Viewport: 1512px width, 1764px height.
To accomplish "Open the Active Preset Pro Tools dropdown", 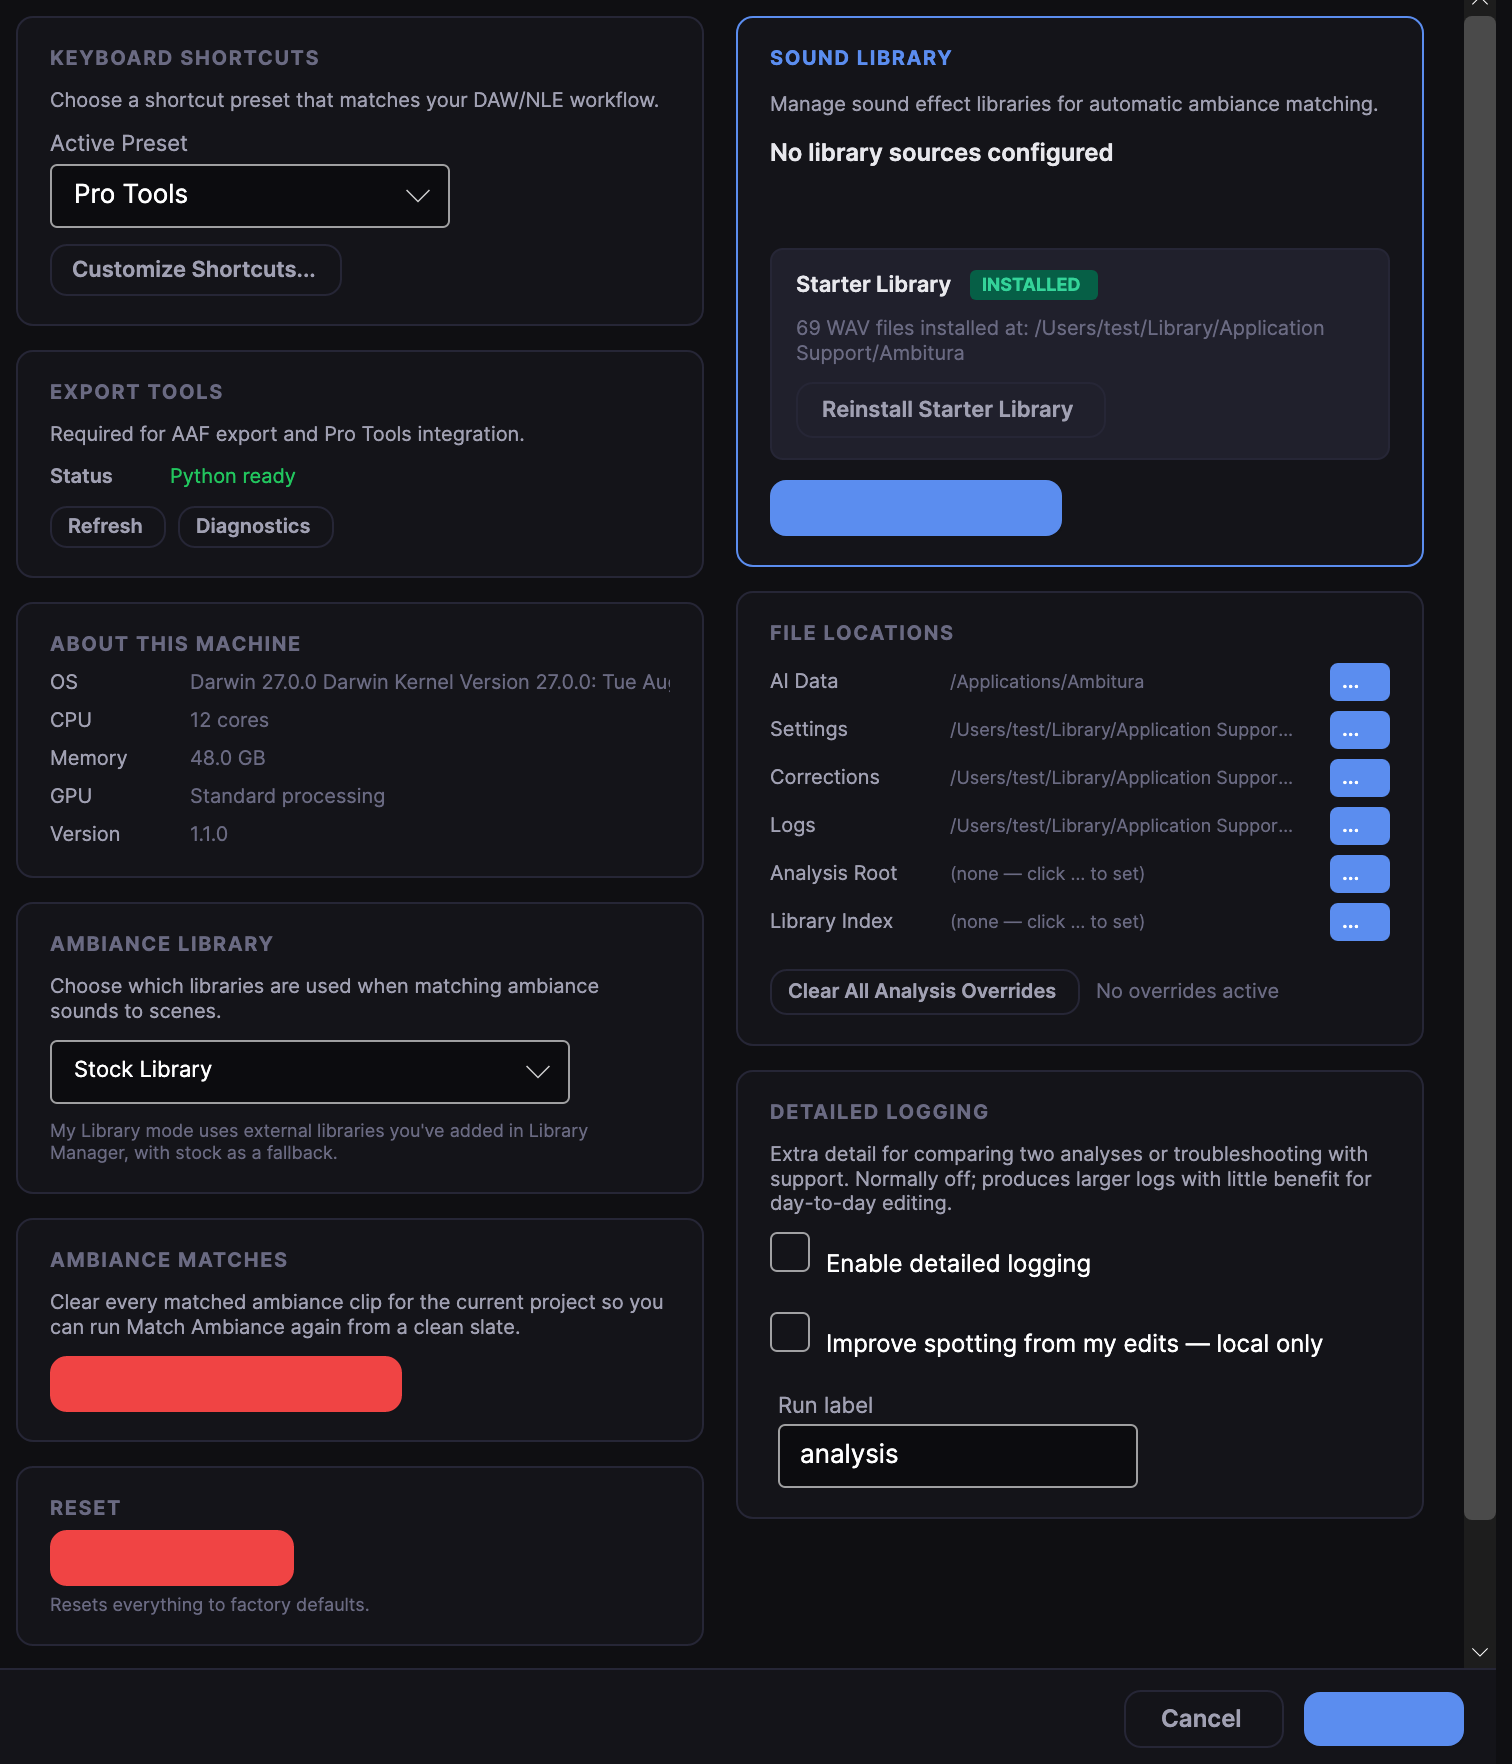I will pos(250,196).
